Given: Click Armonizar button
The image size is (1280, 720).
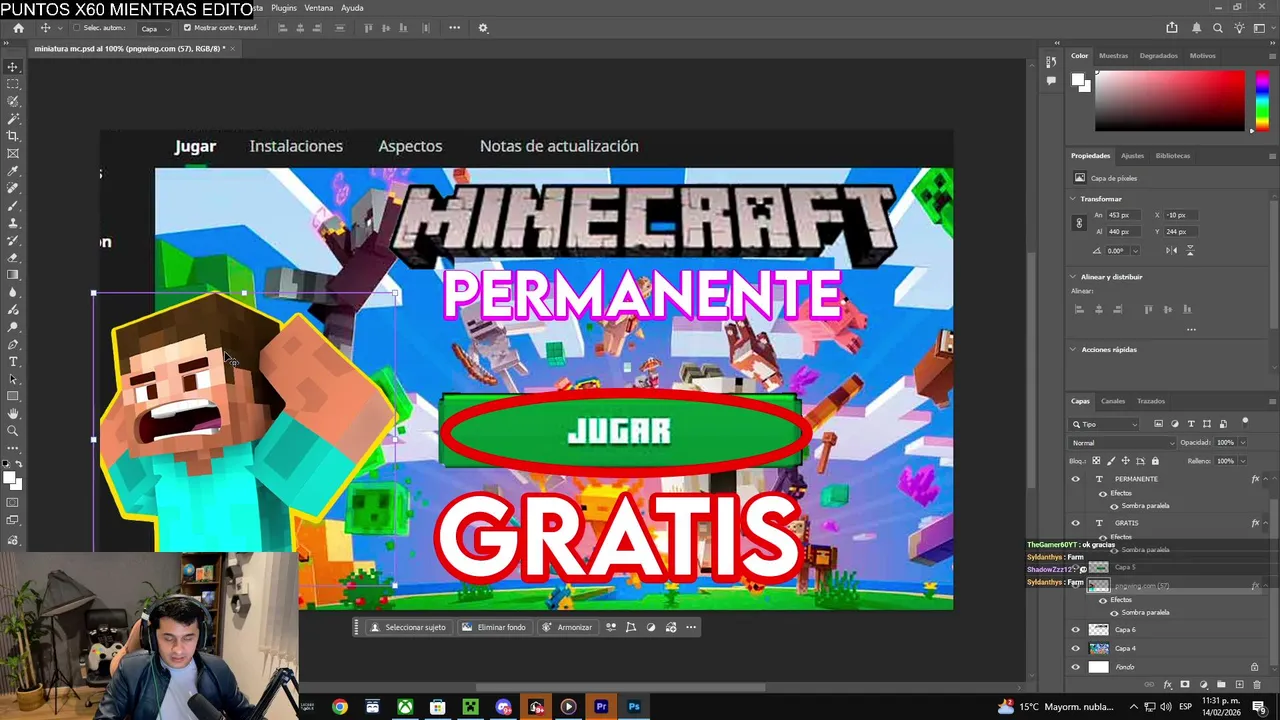Looking at the screenshot, I should click(x=567, y=627).
